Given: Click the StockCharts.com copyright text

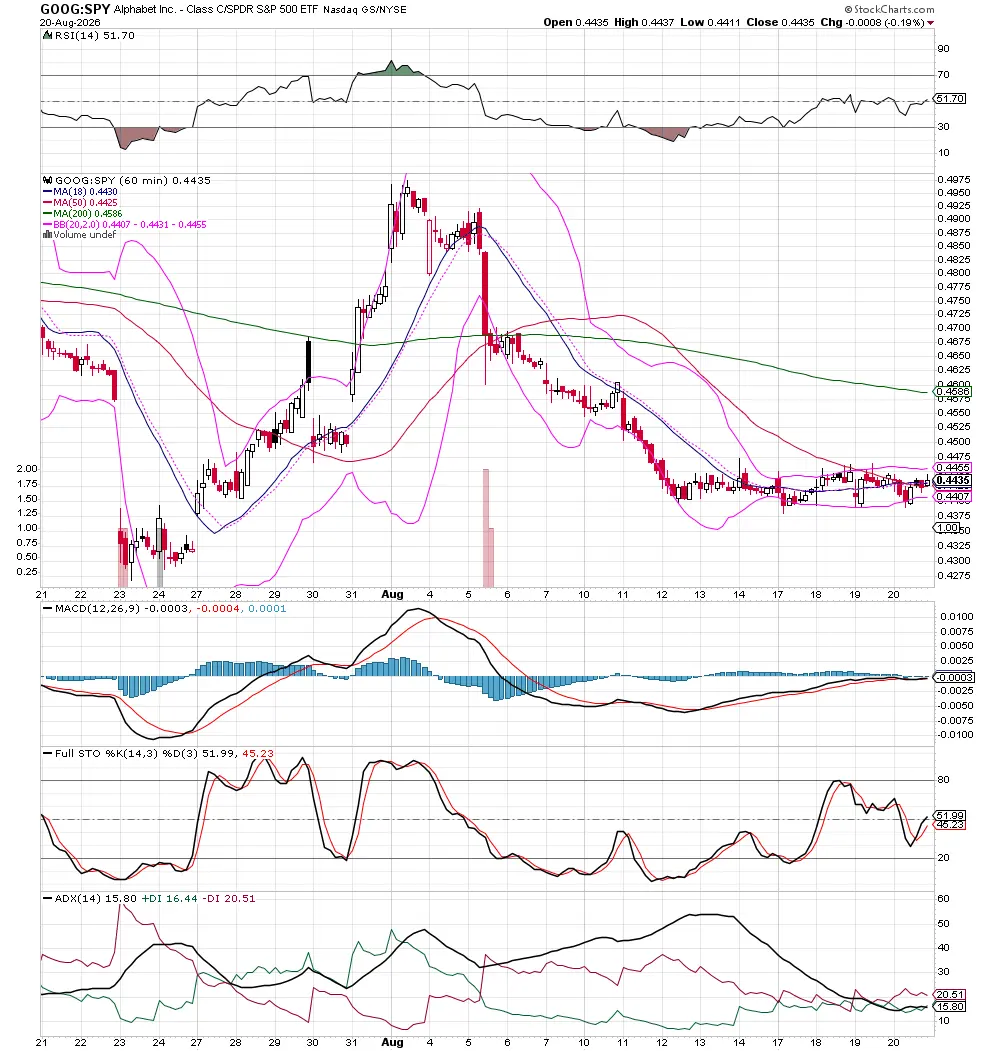Looking at the screenshot, I should tap(889, 9).
